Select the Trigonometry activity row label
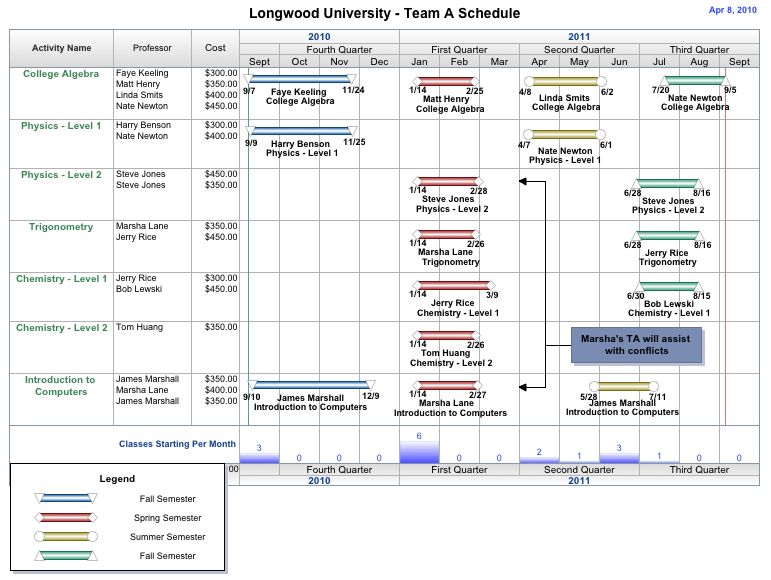The width and height of the screenshot is (771, 580). (61, 227)
